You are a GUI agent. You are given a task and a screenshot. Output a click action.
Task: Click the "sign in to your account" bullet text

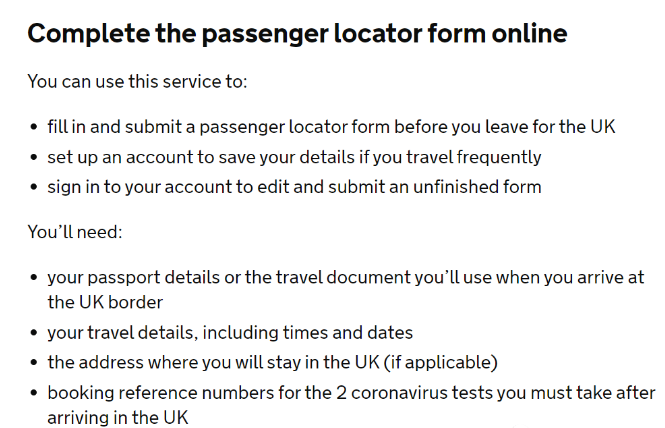coord(294,187)
